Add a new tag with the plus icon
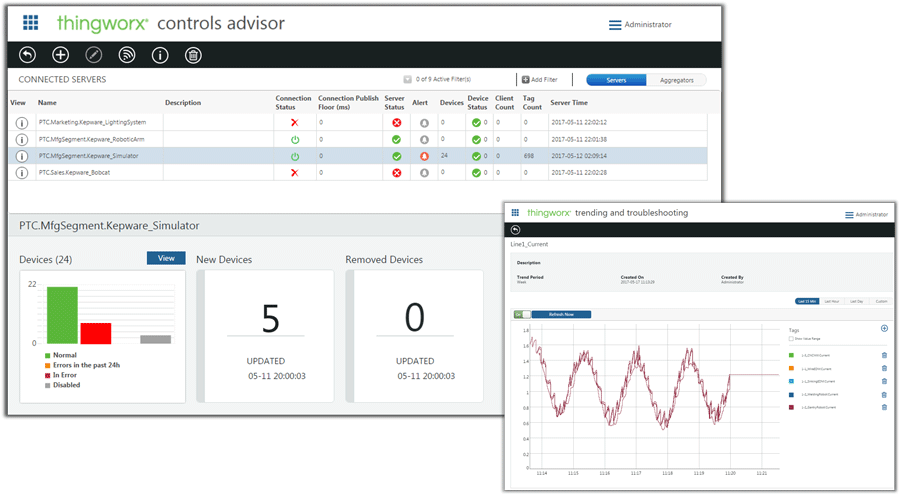The image size is (900, 495). click(884, 328)
